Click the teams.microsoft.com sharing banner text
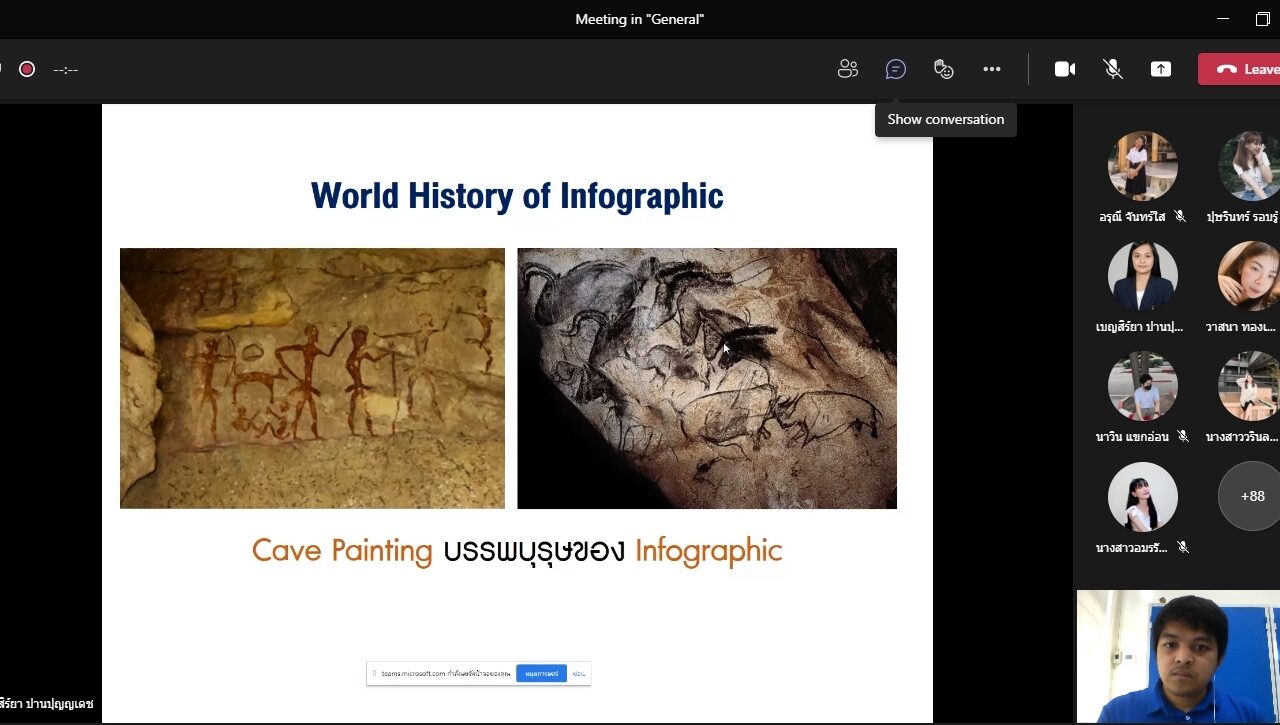 446,674
